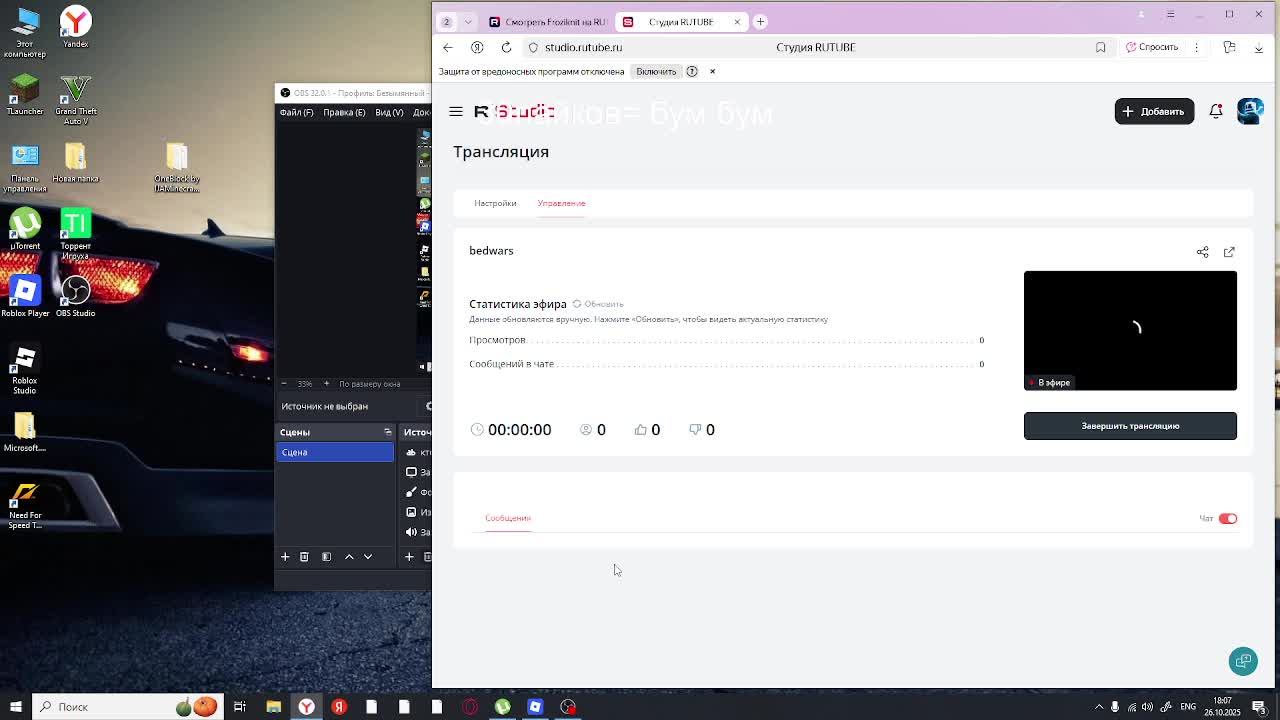Open the user profile avatar
Image resolution: width=1280 pixels, height=720 pixels.
1250,111
